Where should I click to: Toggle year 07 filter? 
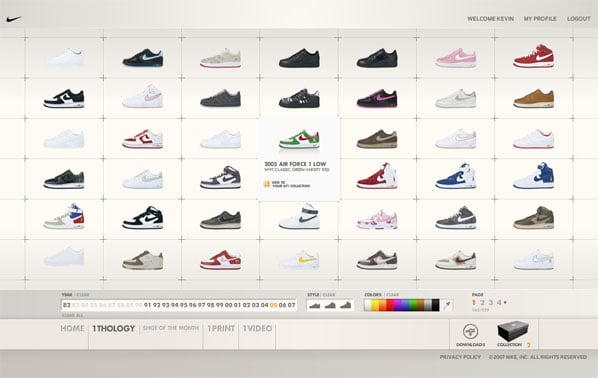click(x=292, y=305)
